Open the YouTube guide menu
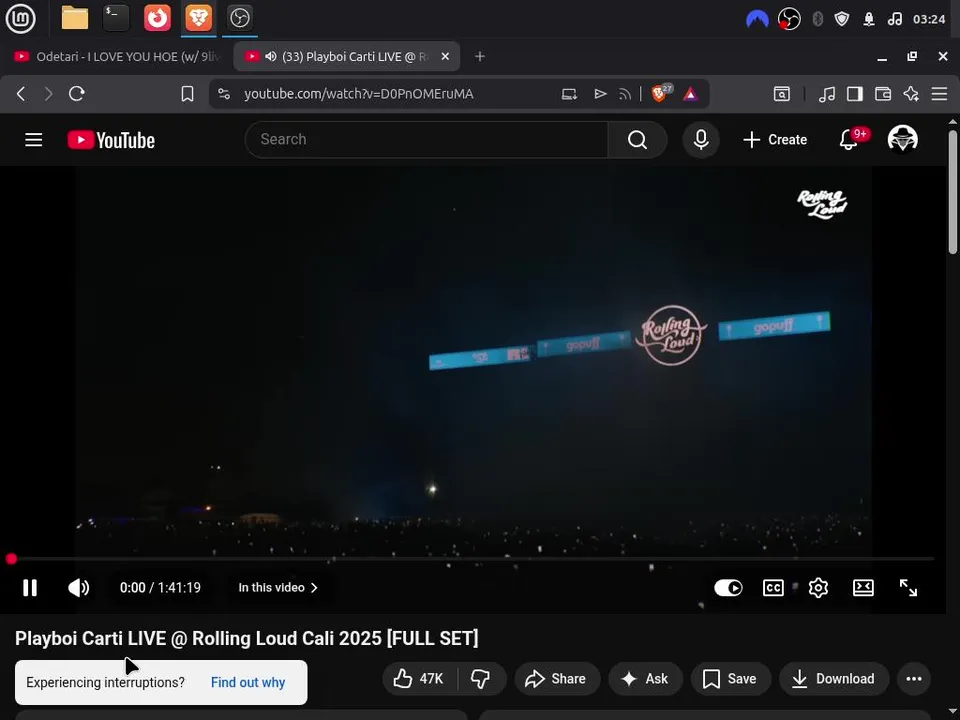Screen dimensions: 960x720 pos(34,140)
